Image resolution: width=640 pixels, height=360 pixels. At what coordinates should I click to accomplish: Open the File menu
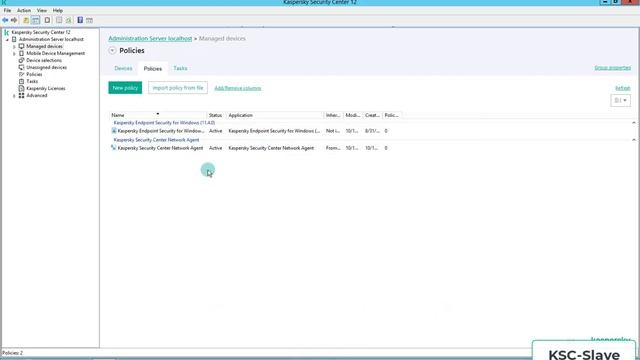point(7,10)
